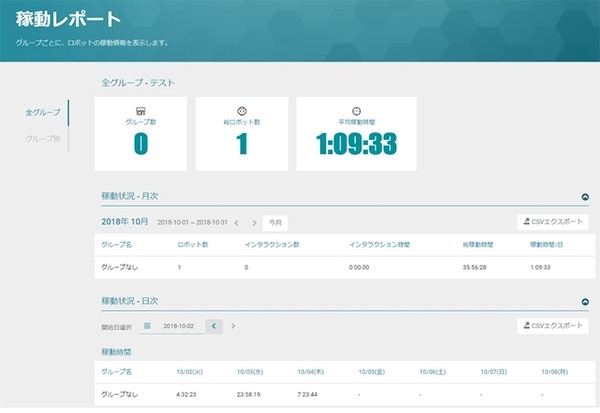Select グループなし row in monthly table
This screenshot has height=413, width=600.
tap(120, 268)
